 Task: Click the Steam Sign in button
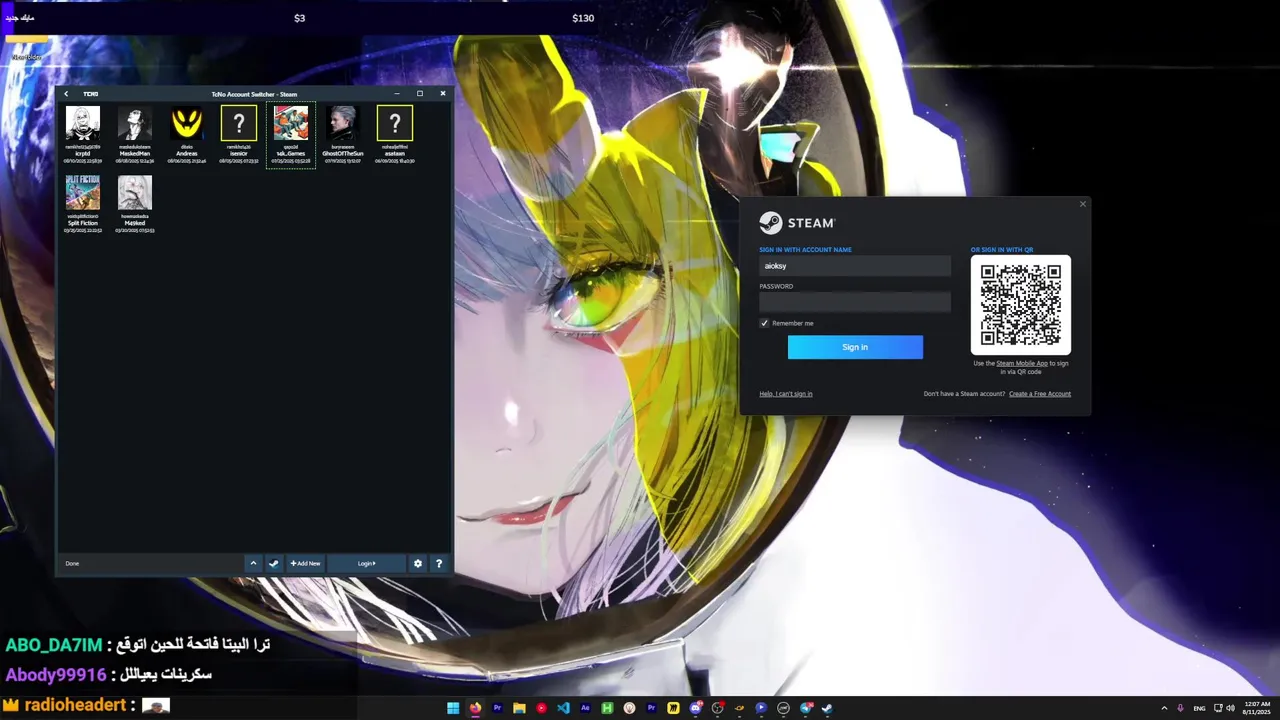click(x=855, y=347)
